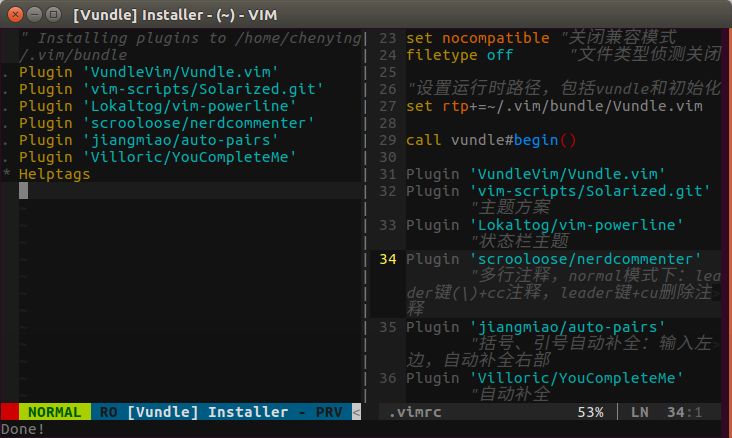Click the NORMAL mode indicator in statusline
732x438 pixels.
[54, 412]
